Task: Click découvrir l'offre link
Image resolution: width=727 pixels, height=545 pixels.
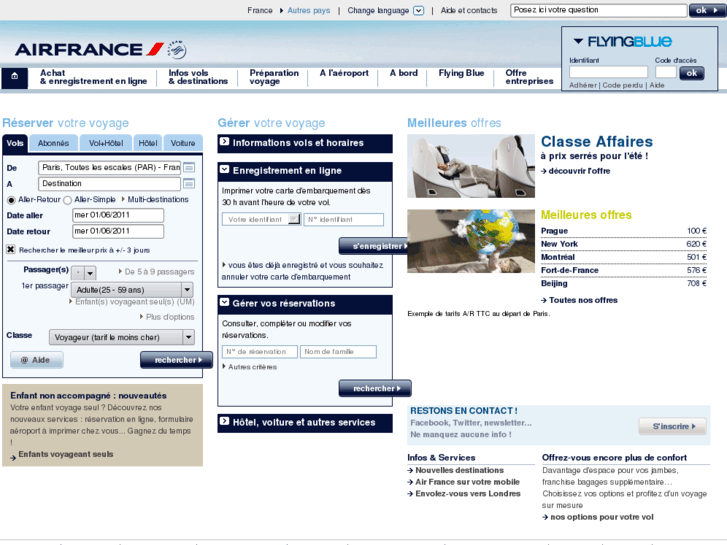Action: point(579,171)
